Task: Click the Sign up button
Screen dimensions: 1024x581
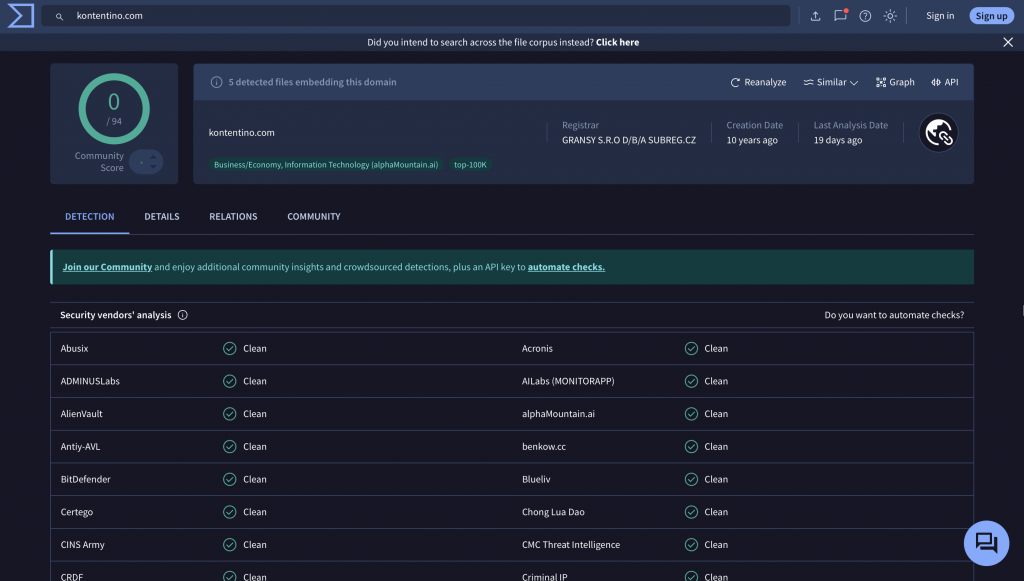Action: tap(990, 15)
